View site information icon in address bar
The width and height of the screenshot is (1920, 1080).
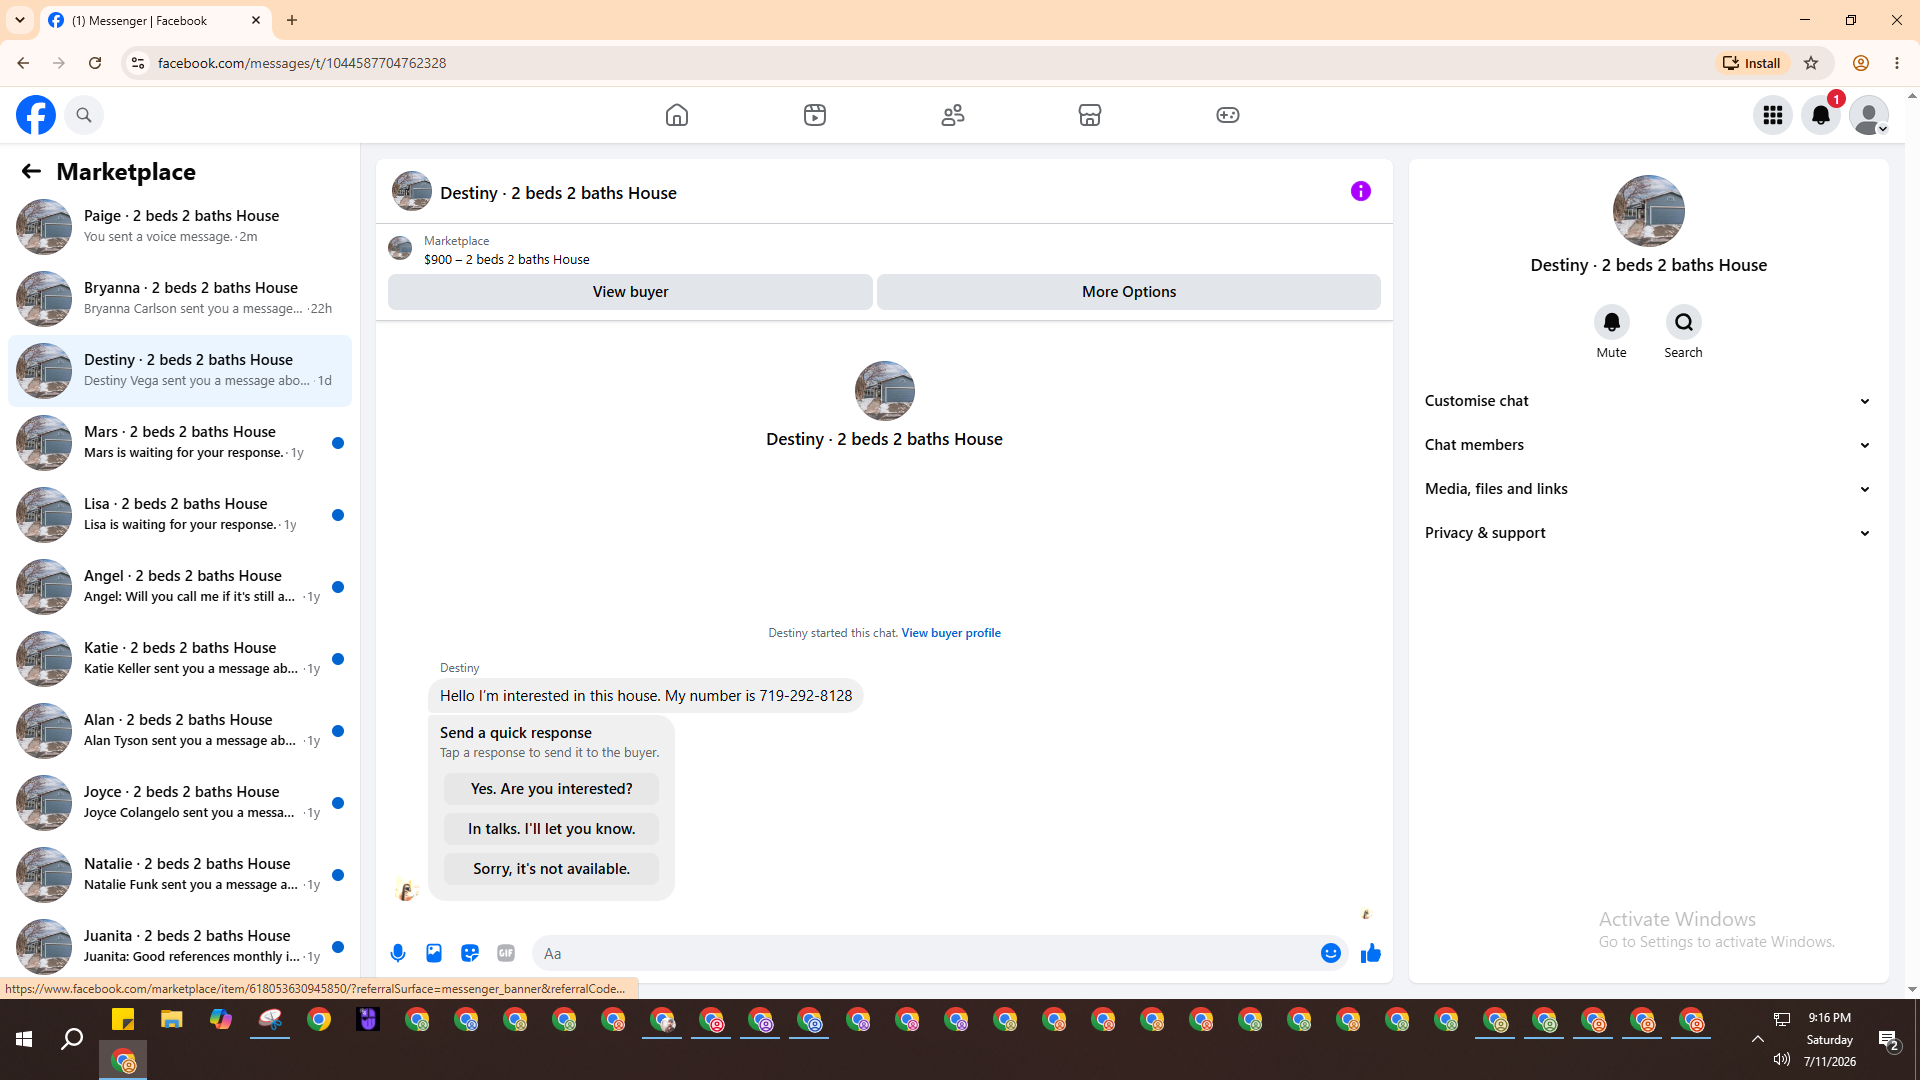(138, 63)
